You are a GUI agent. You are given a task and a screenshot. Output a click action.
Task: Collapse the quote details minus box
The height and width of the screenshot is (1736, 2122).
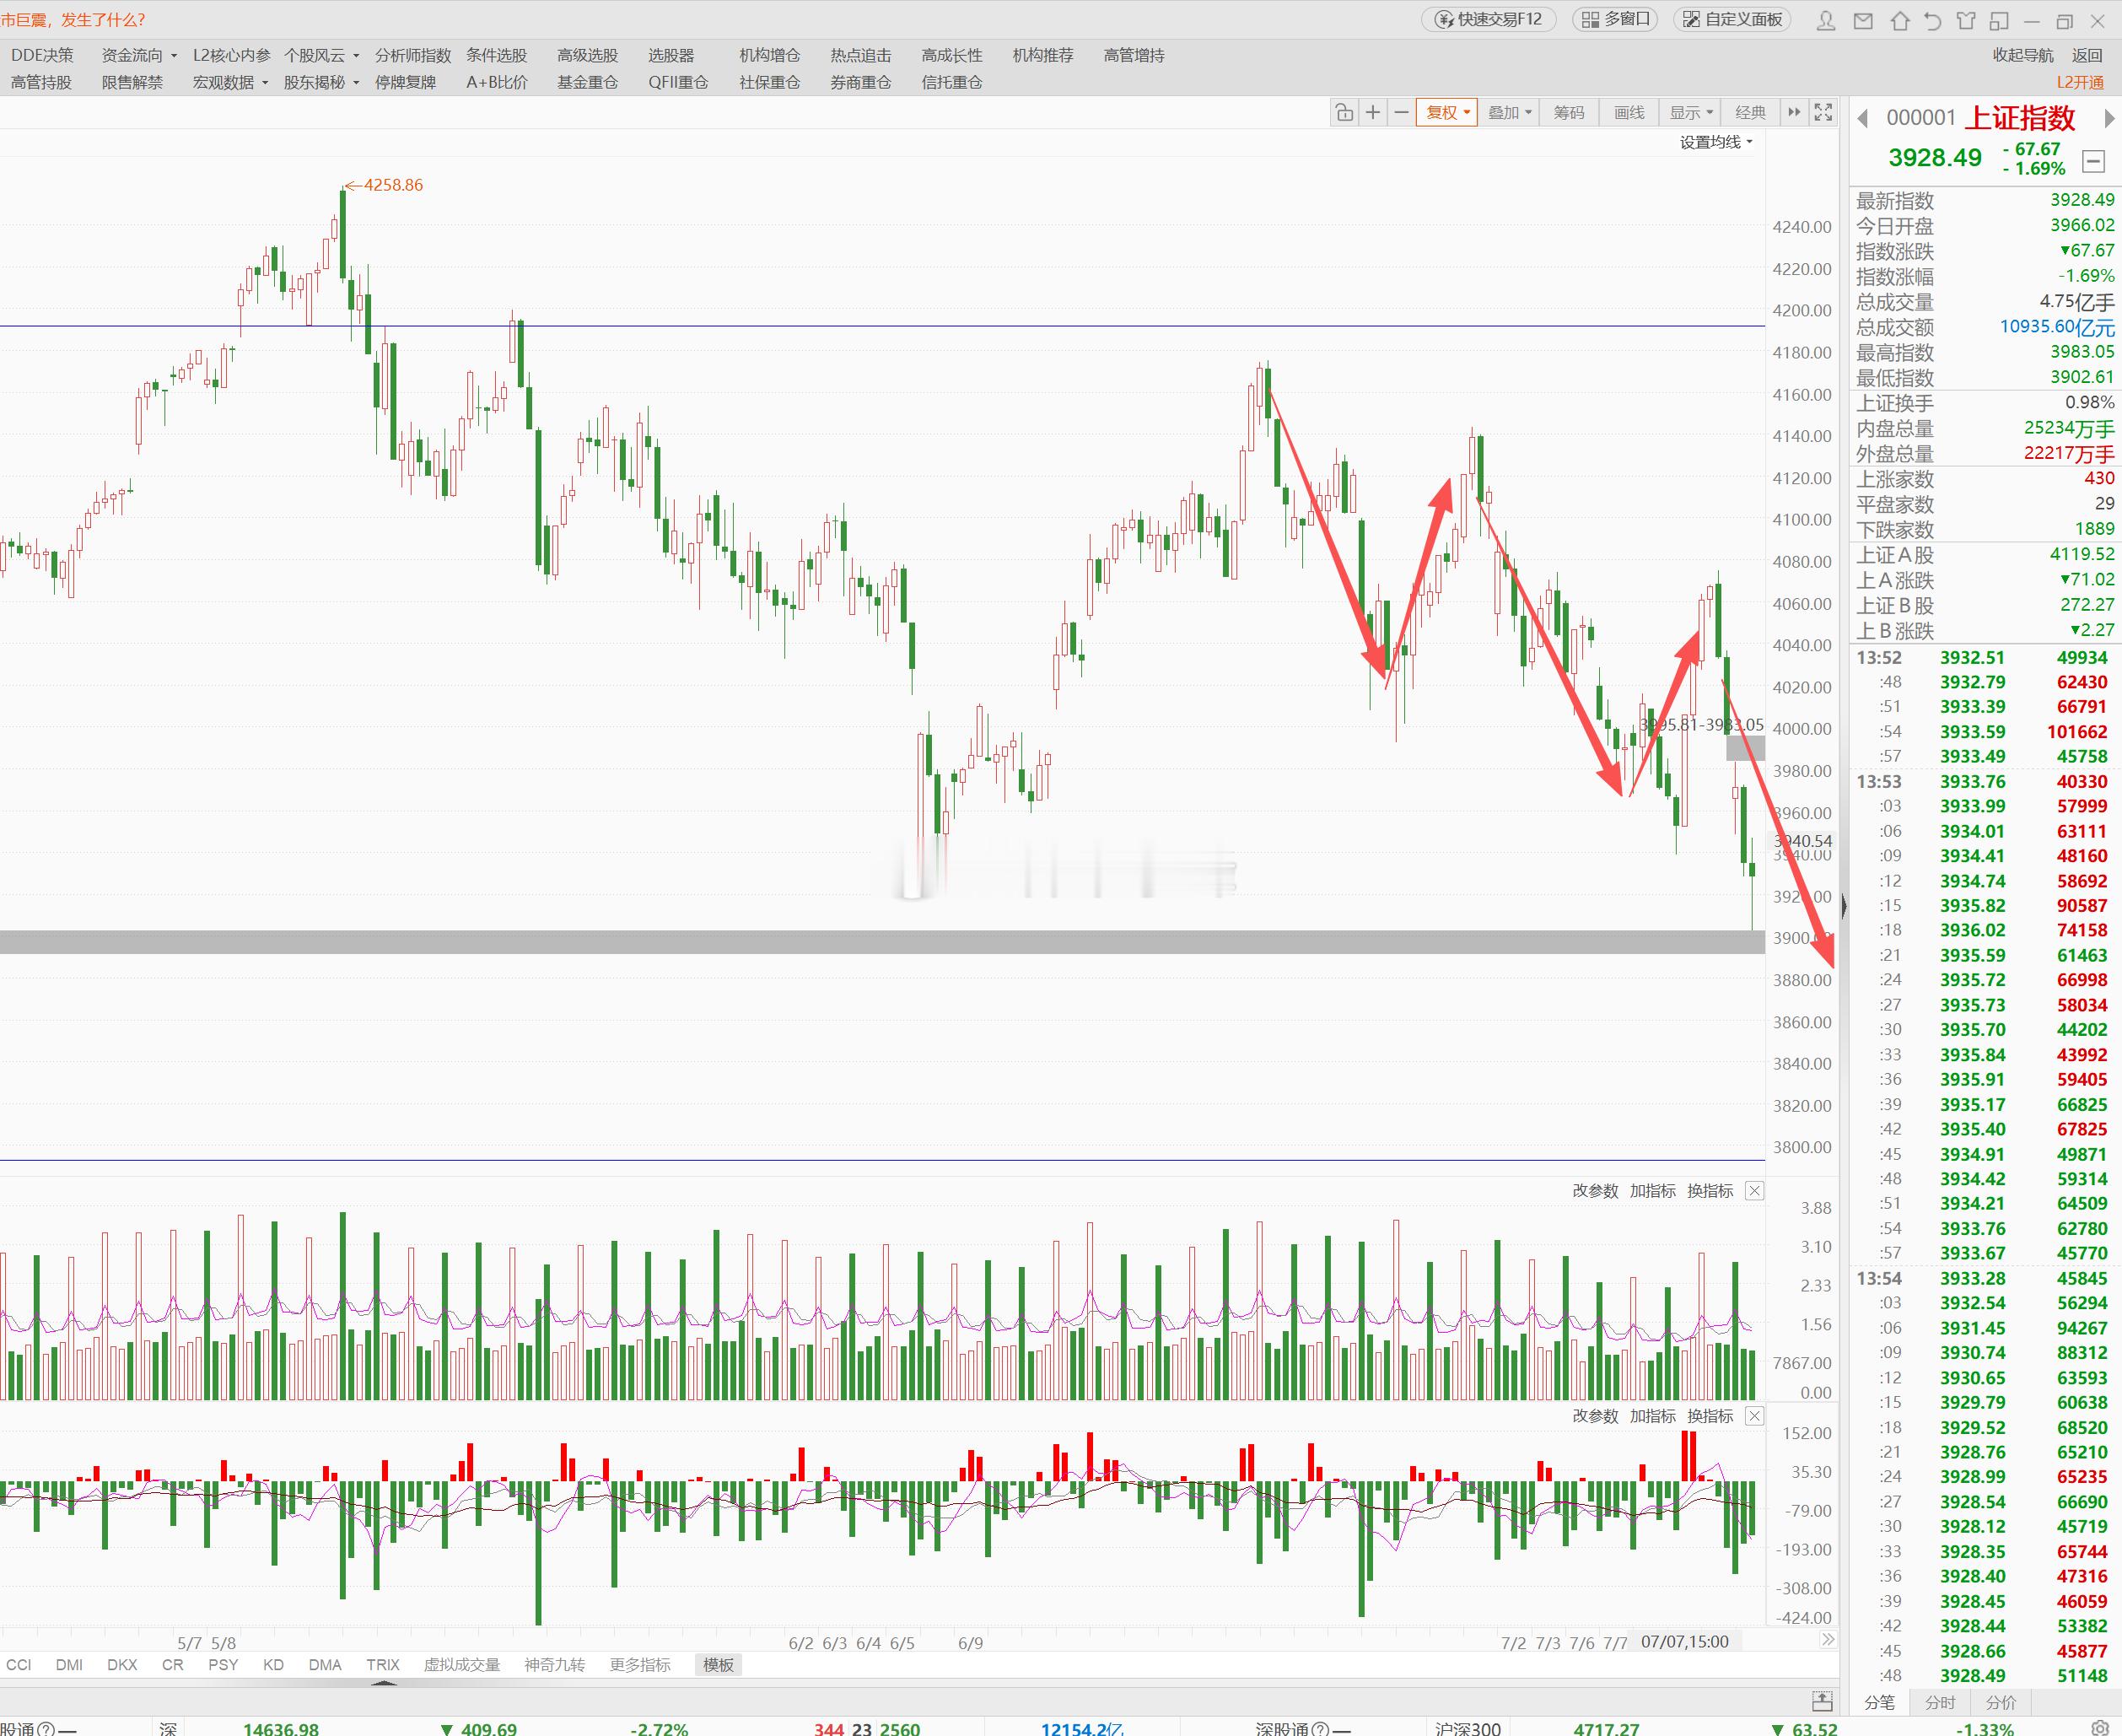click(2093, 161)
